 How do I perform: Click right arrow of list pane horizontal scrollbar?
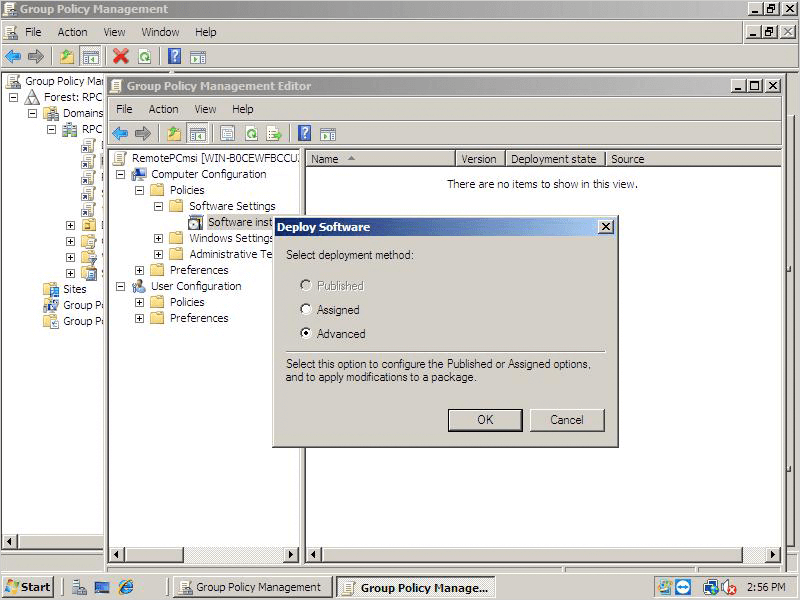tap(773, 554)
